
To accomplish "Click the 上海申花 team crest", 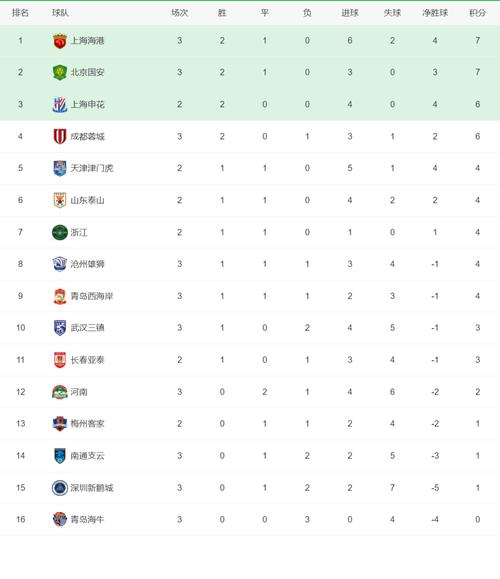I will tap(59, 105).
